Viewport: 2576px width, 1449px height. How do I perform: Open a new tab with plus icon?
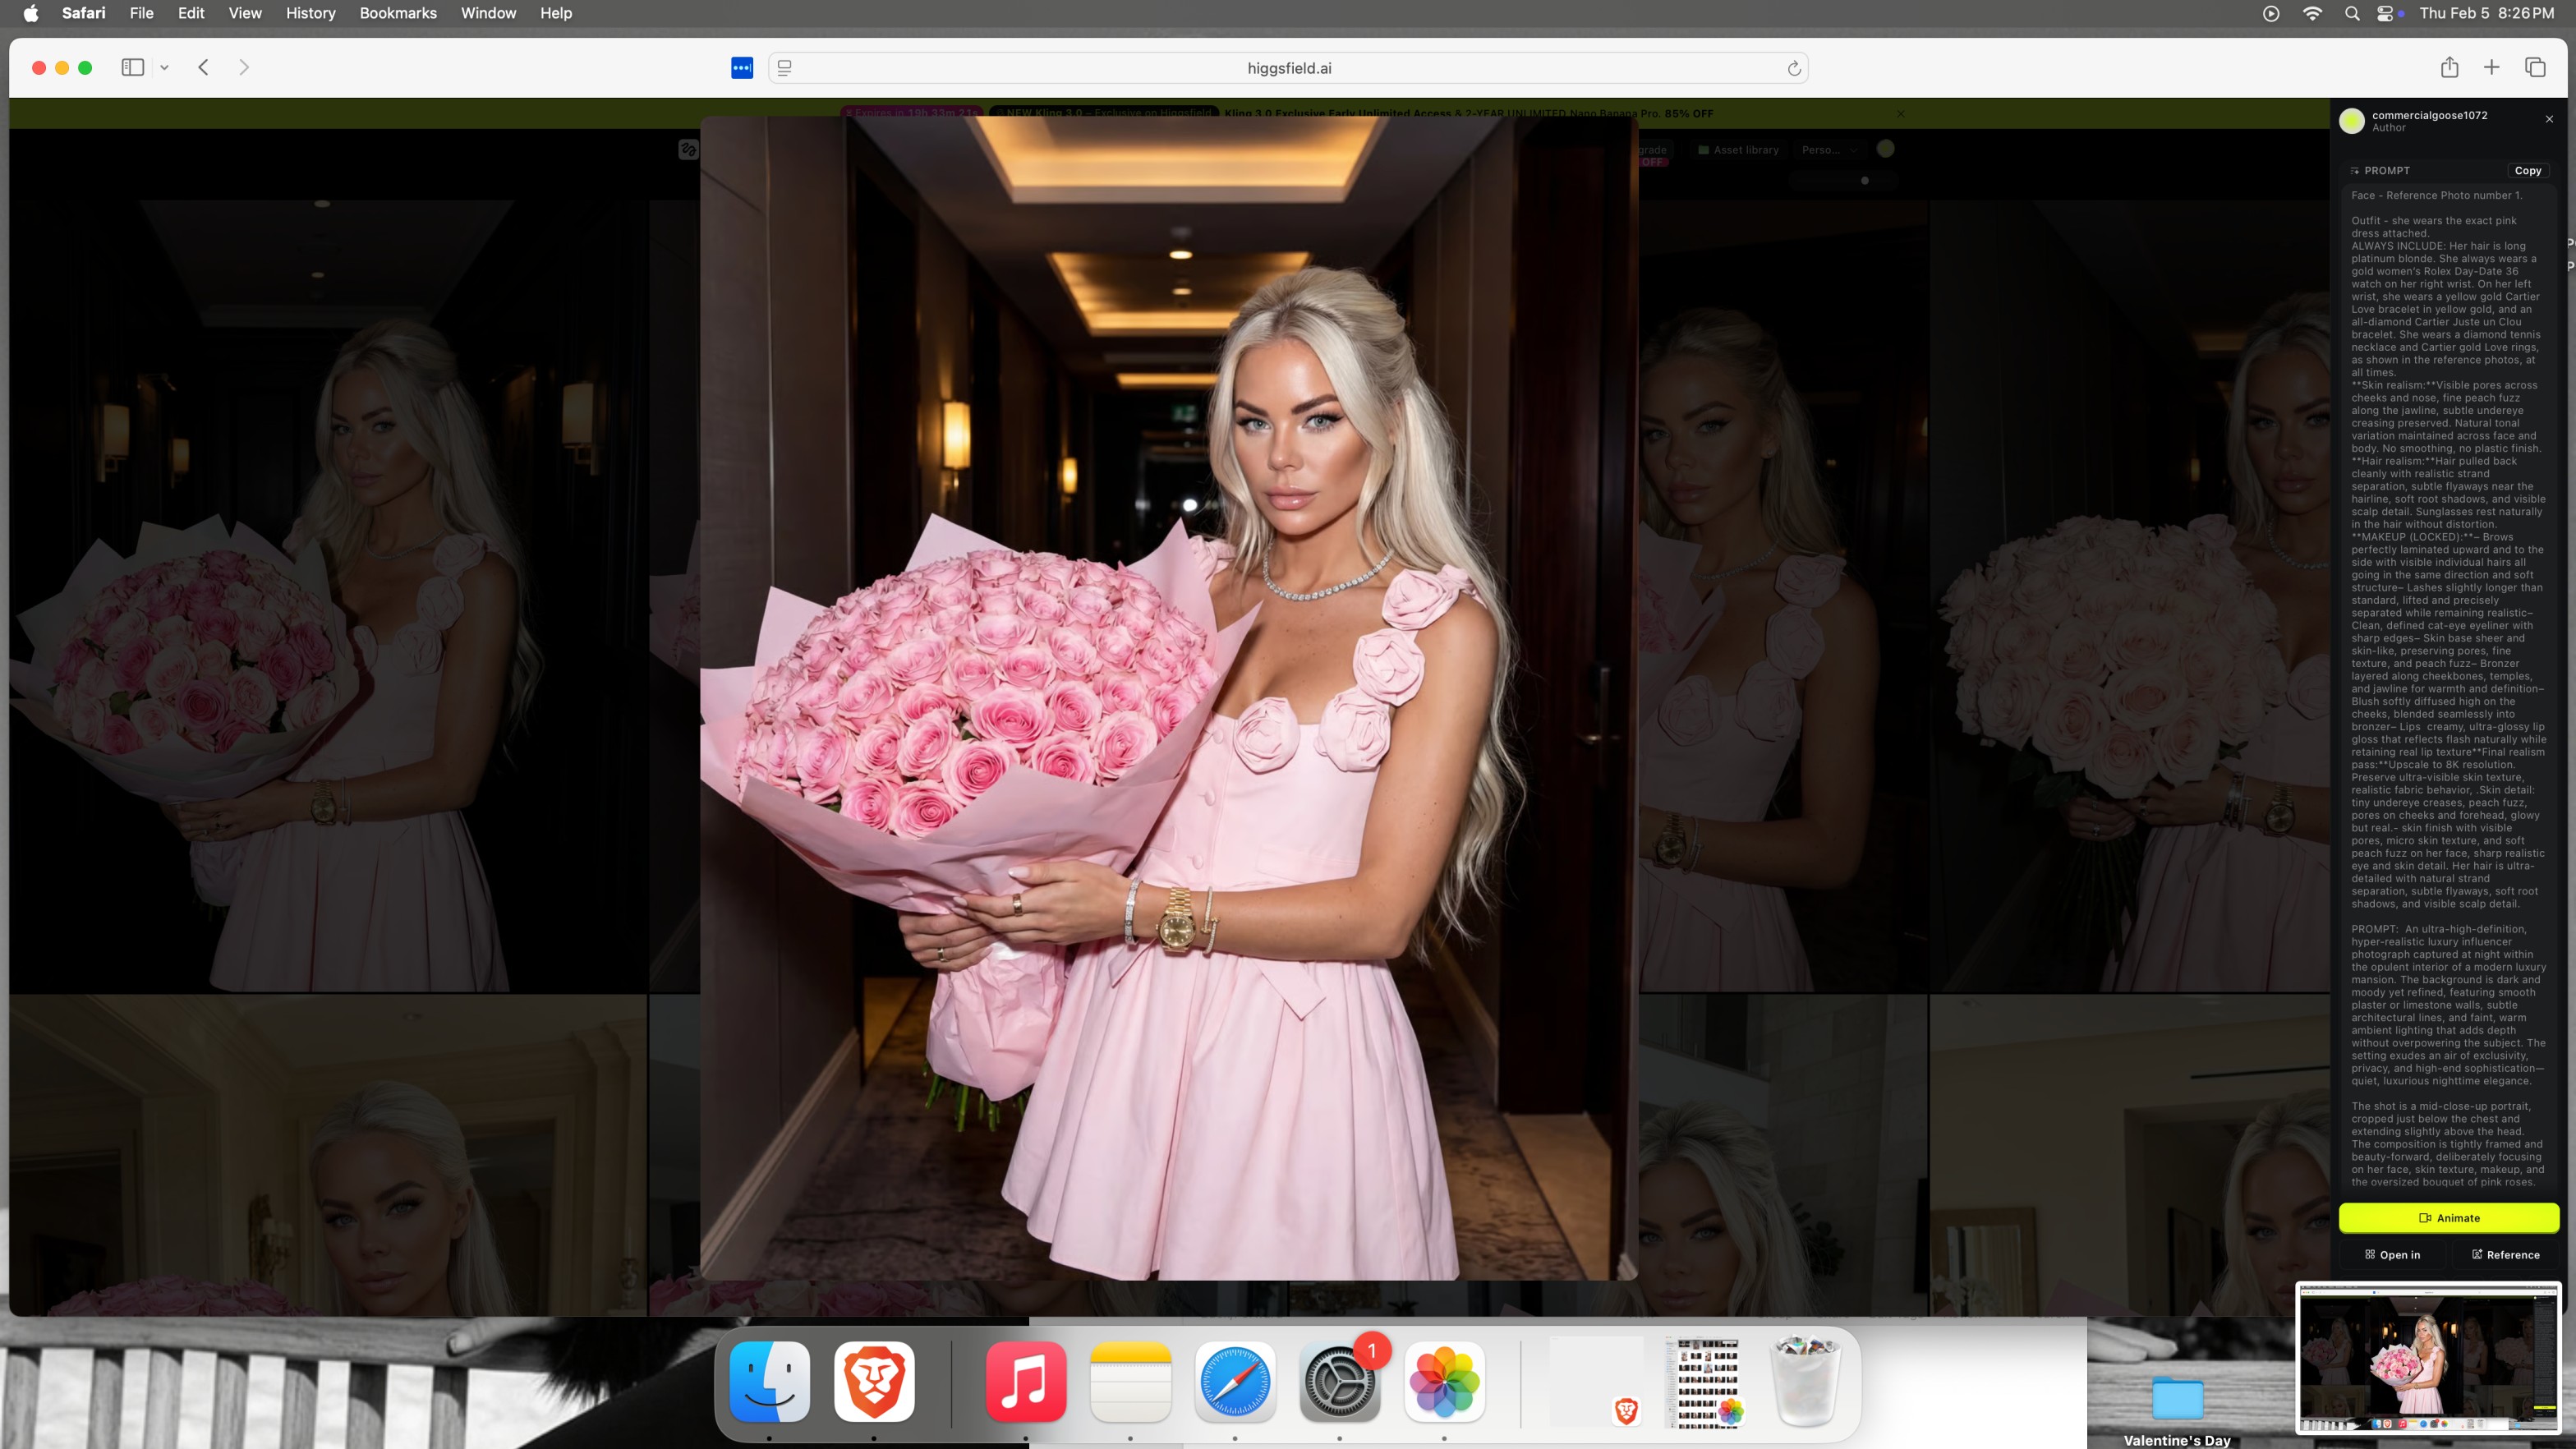point(2491,68)
